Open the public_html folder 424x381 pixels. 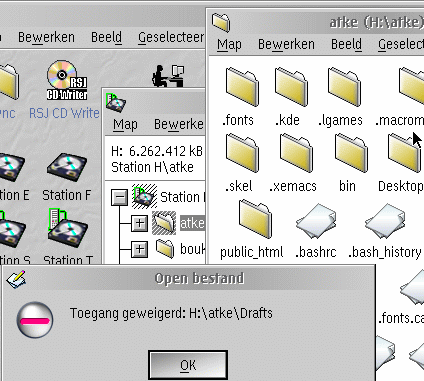[x=255, y=219]
